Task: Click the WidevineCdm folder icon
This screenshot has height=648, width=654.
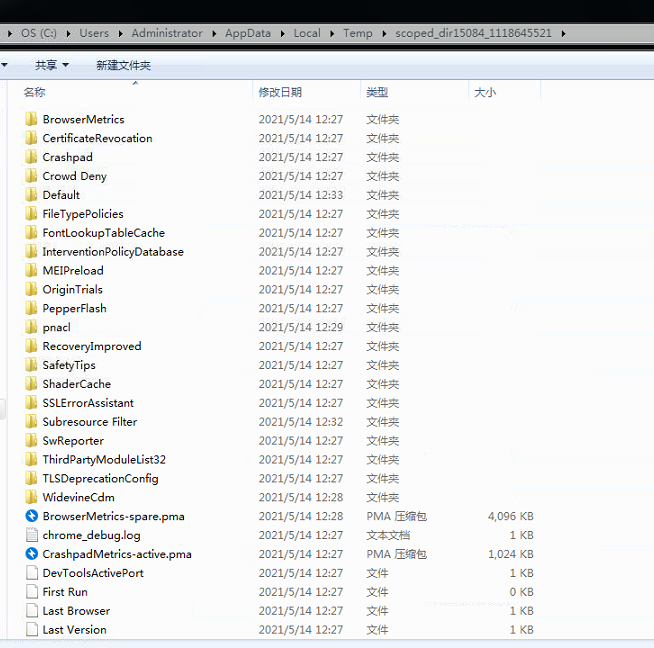Action: click(31, 497)
